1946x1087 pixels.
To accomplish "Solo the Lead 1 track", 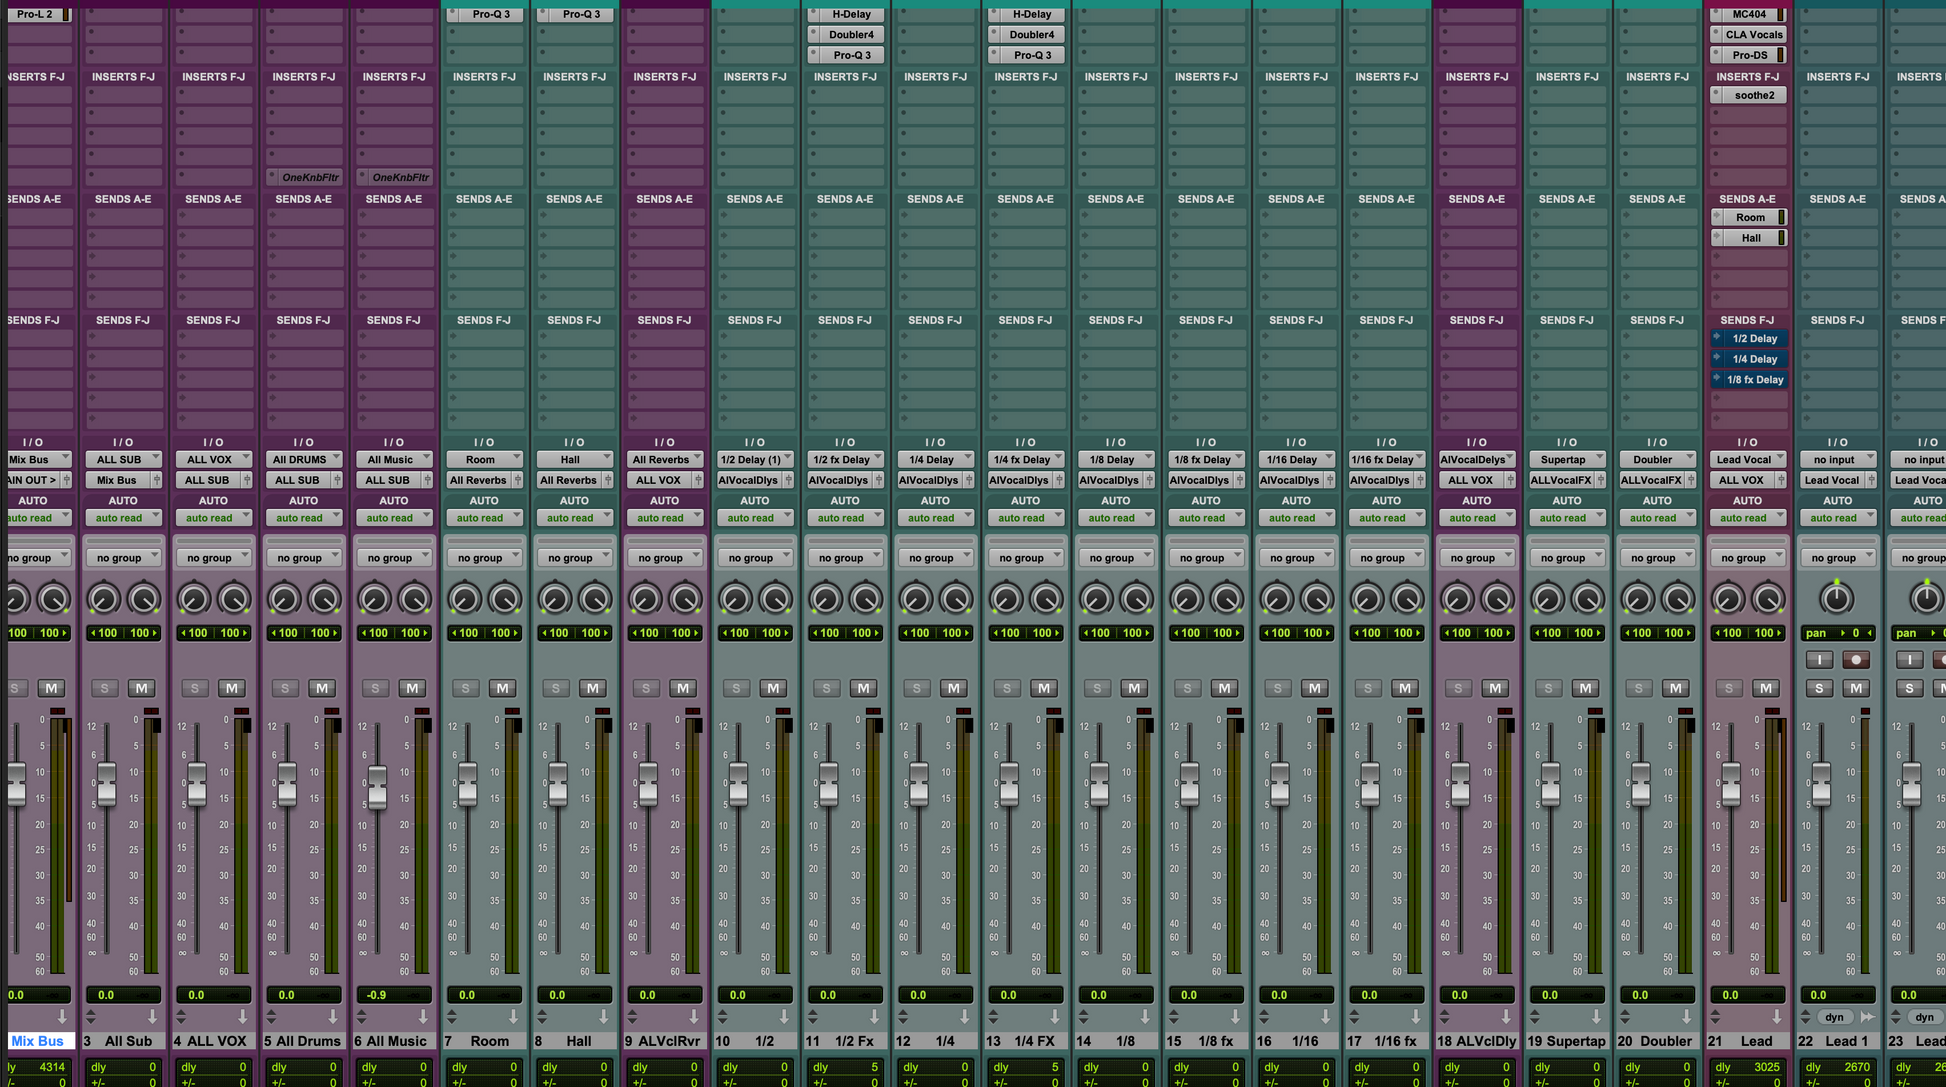I will [x=1819, y=688].
